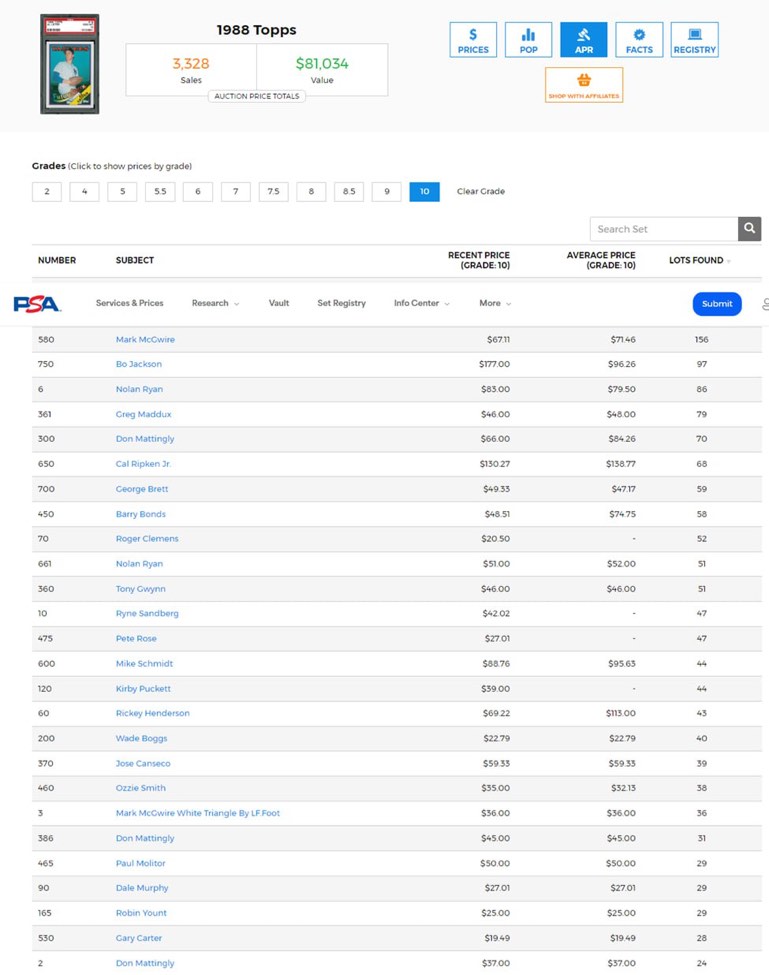Click the 1988 Topps card thumbnail
The image size is (769, 975).
click(x=70, y=64)
